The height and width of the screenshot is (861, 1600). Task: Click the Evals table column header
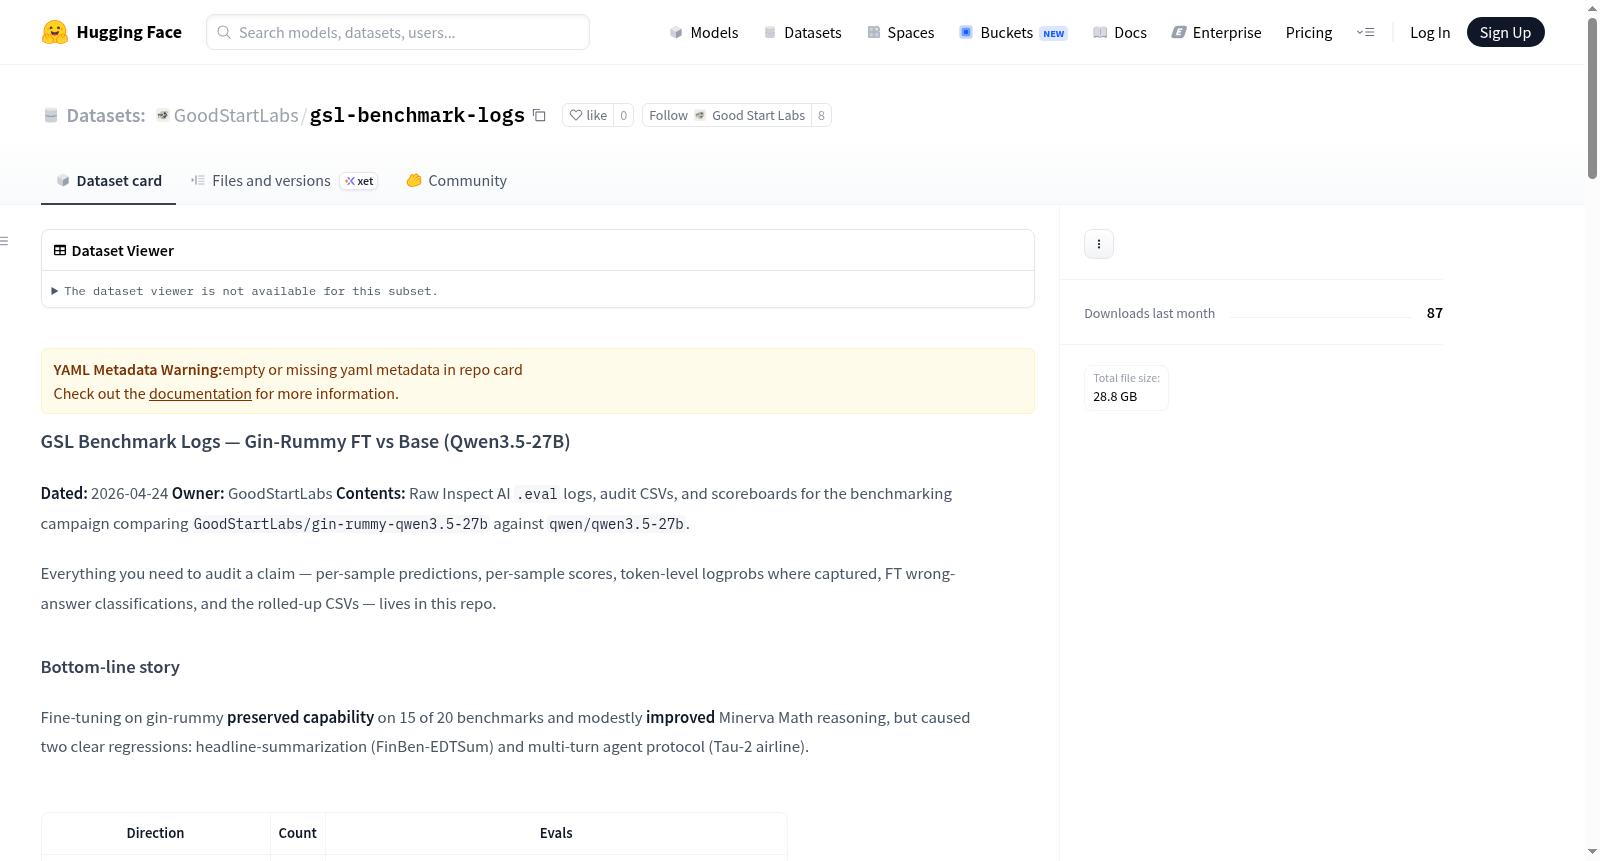pos(556,833)
